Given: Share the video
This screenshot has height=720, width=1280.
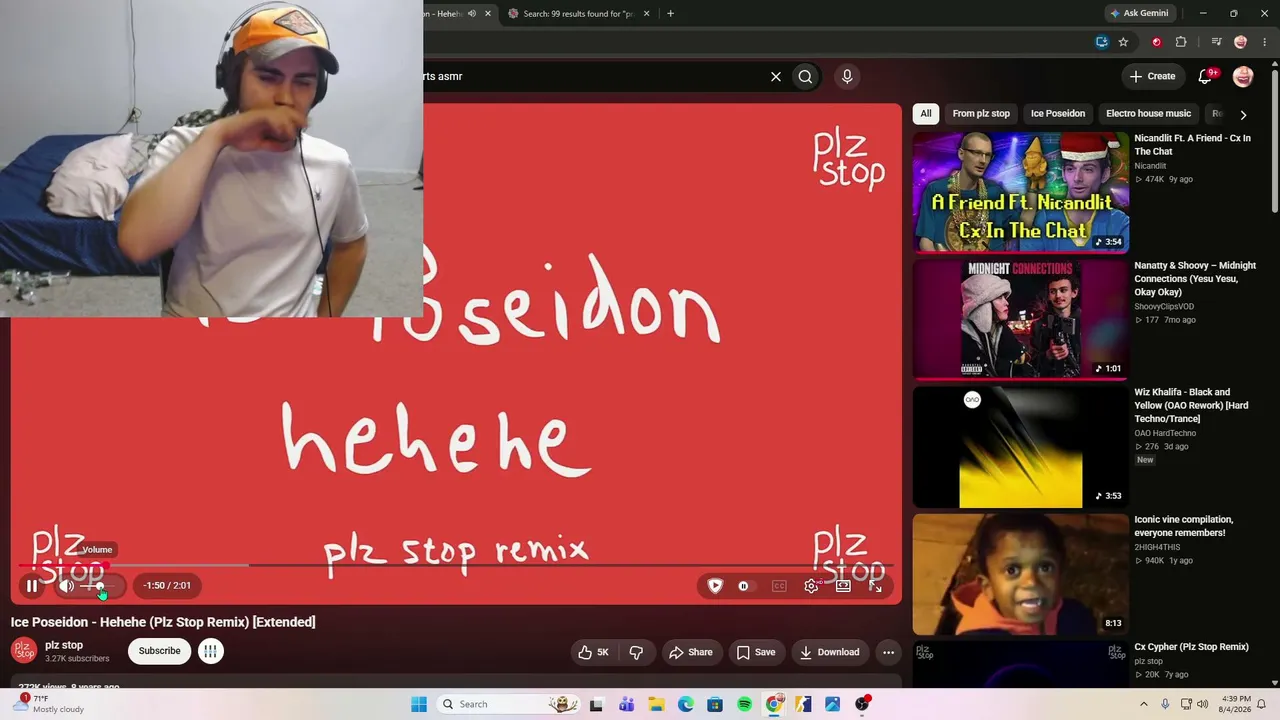Looking at the screenshot, I should tap(691, 652).
